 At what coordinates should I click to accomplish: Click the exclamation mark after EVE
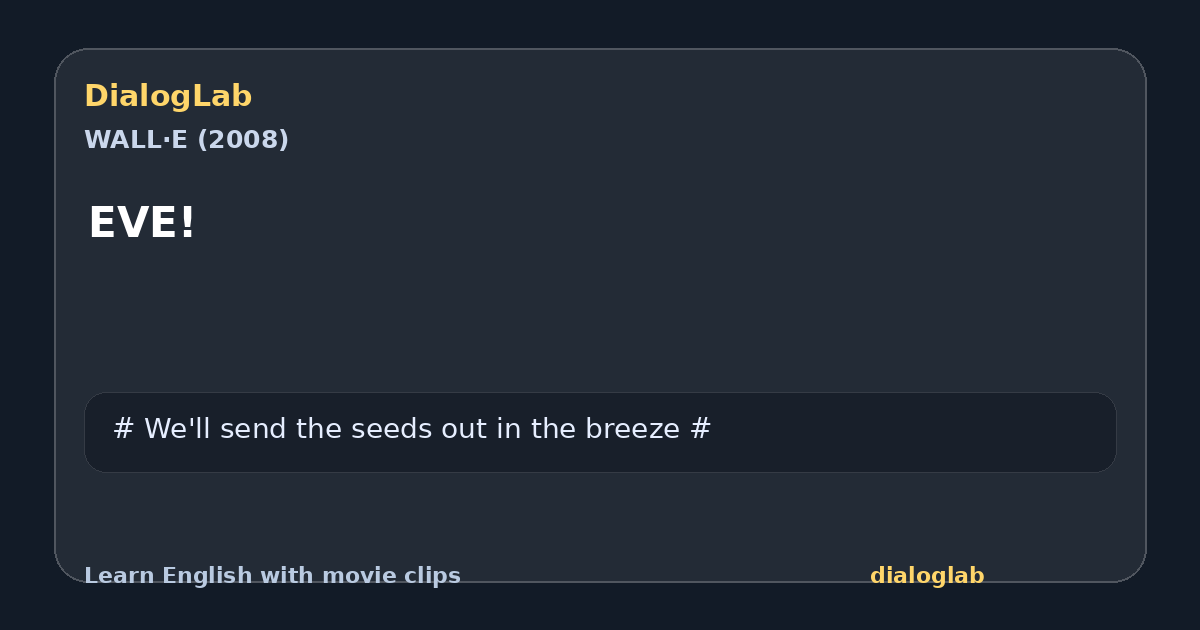click(187, 223)
